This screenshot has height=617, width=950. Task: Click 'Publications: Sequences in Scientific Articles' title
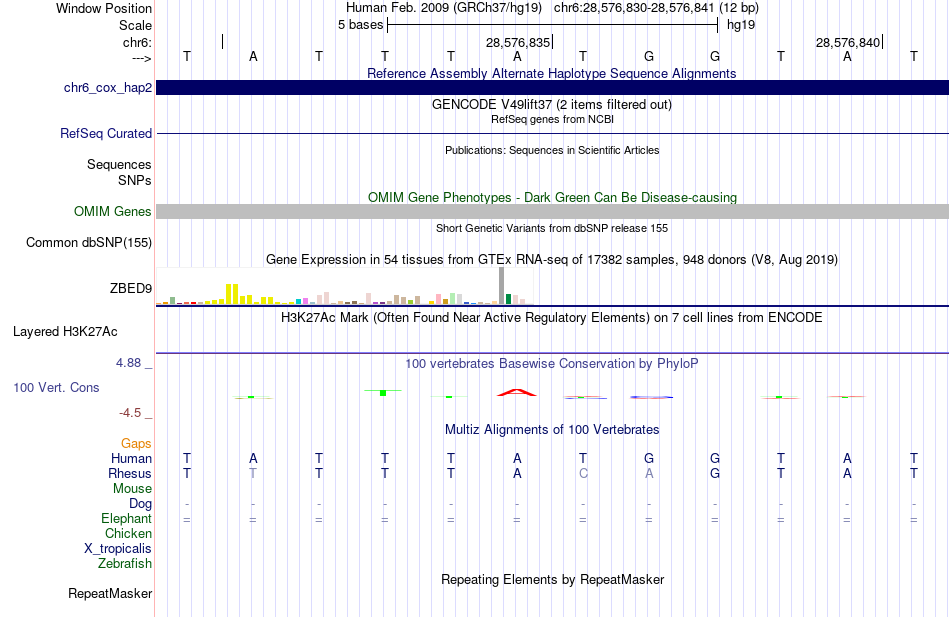552,150
